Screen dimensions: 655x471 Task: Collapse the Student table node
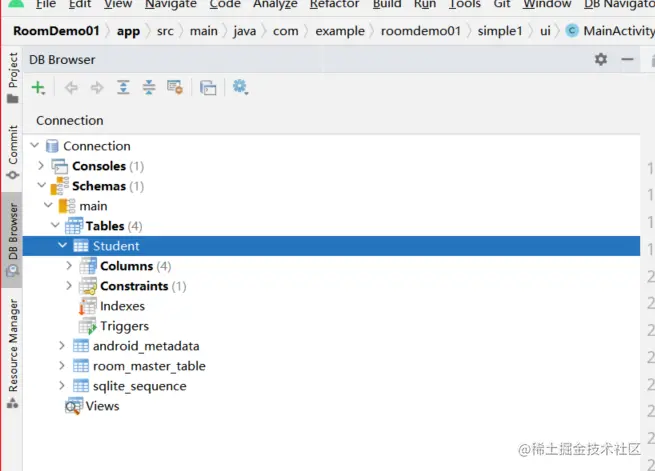pyautogui.click(x=63, y=245)
